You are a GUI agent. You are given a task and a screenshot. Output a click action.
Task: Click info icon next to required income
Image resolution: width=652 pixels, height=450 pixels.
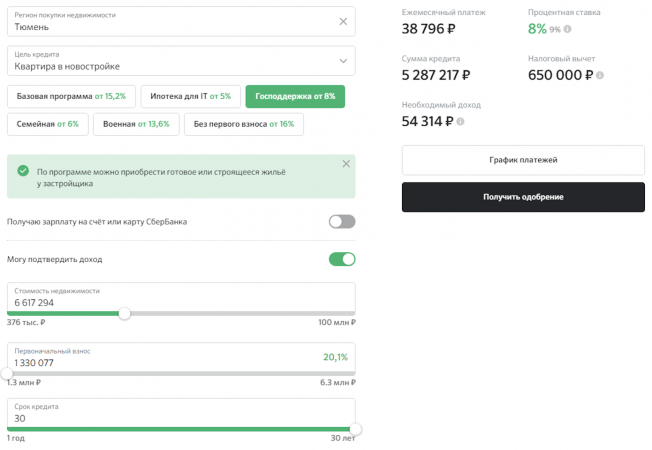[460, 121]
